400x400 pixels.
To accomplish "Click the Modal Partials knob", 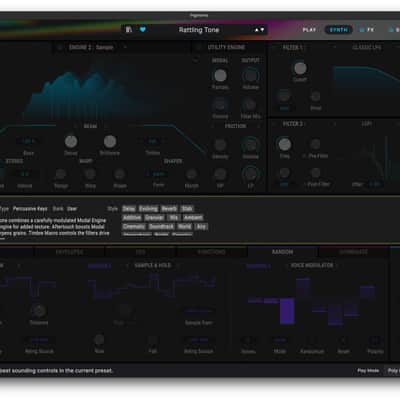I will pyautogui.click(x=220, y=76).
